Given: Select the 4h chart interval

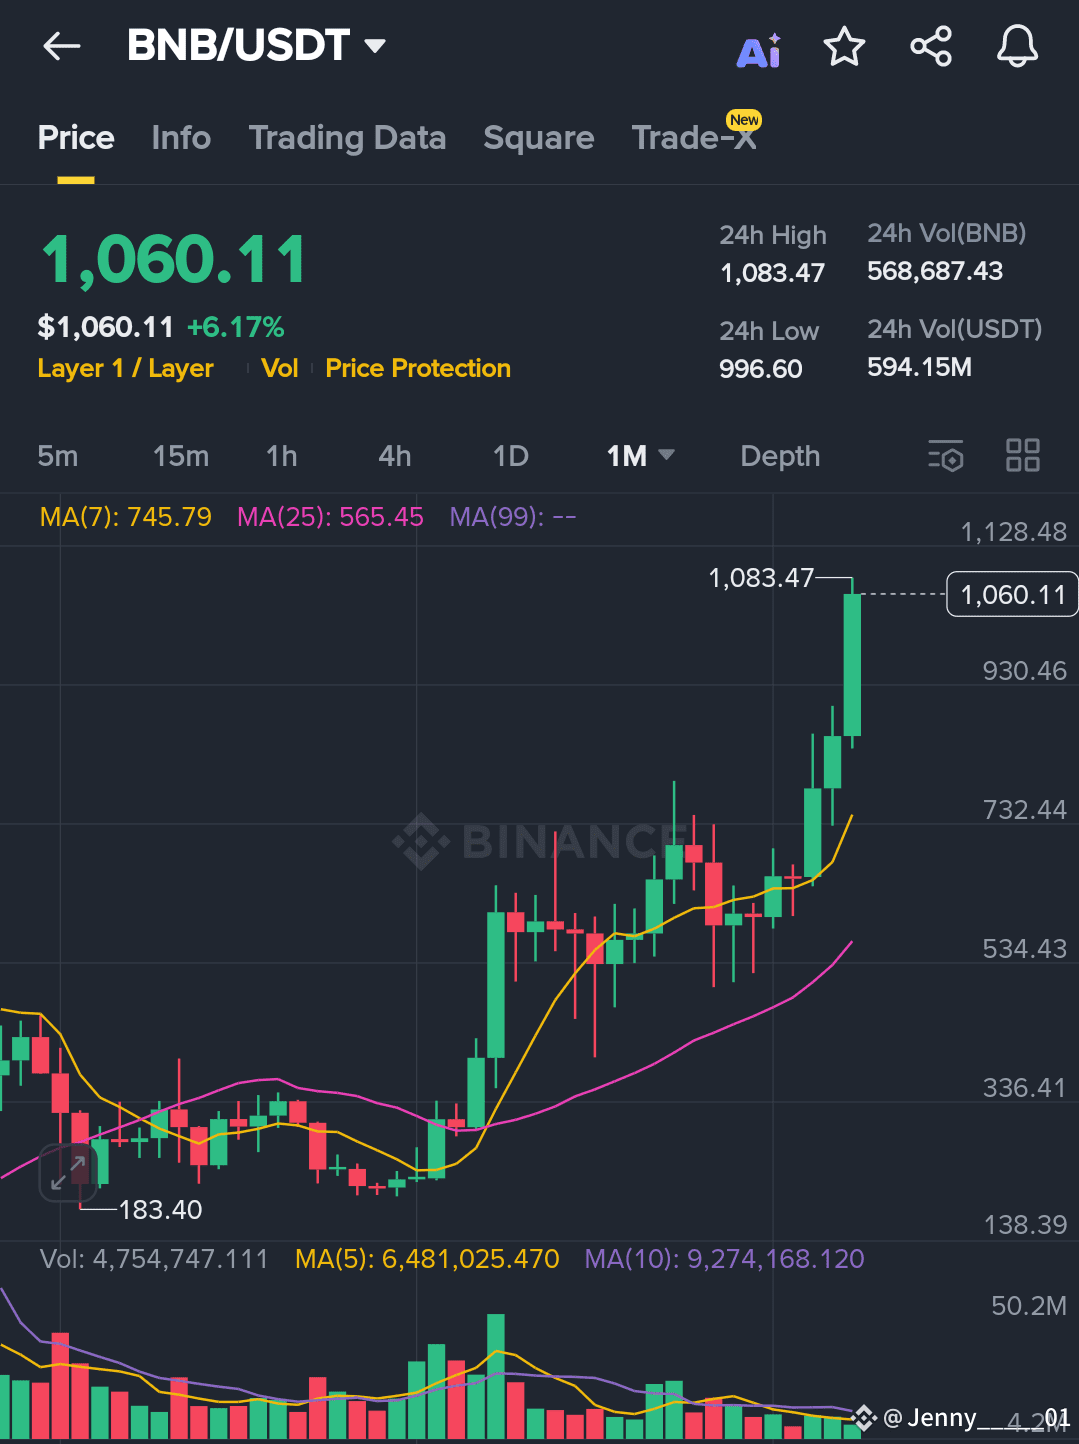Looking at the screenshot, I should point(395,456).
